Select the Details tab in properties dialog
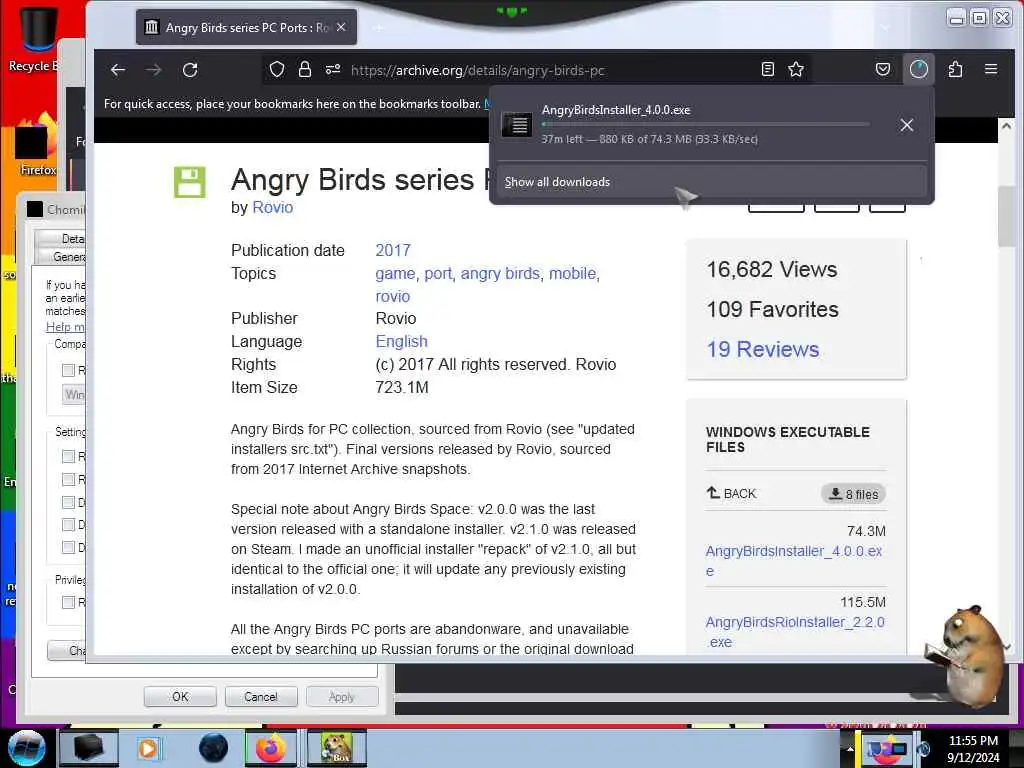Image resolution: width=1024 pixels, height=768 pixels. (x=60, y=238)
